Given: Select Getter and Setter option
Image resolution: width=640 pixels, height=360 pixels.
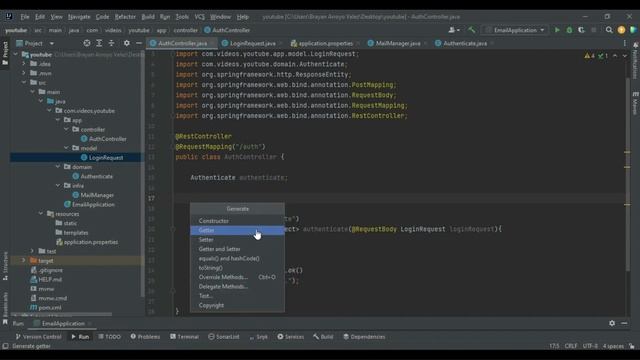Looking at the screenshot, I should (x=237, y=249).
